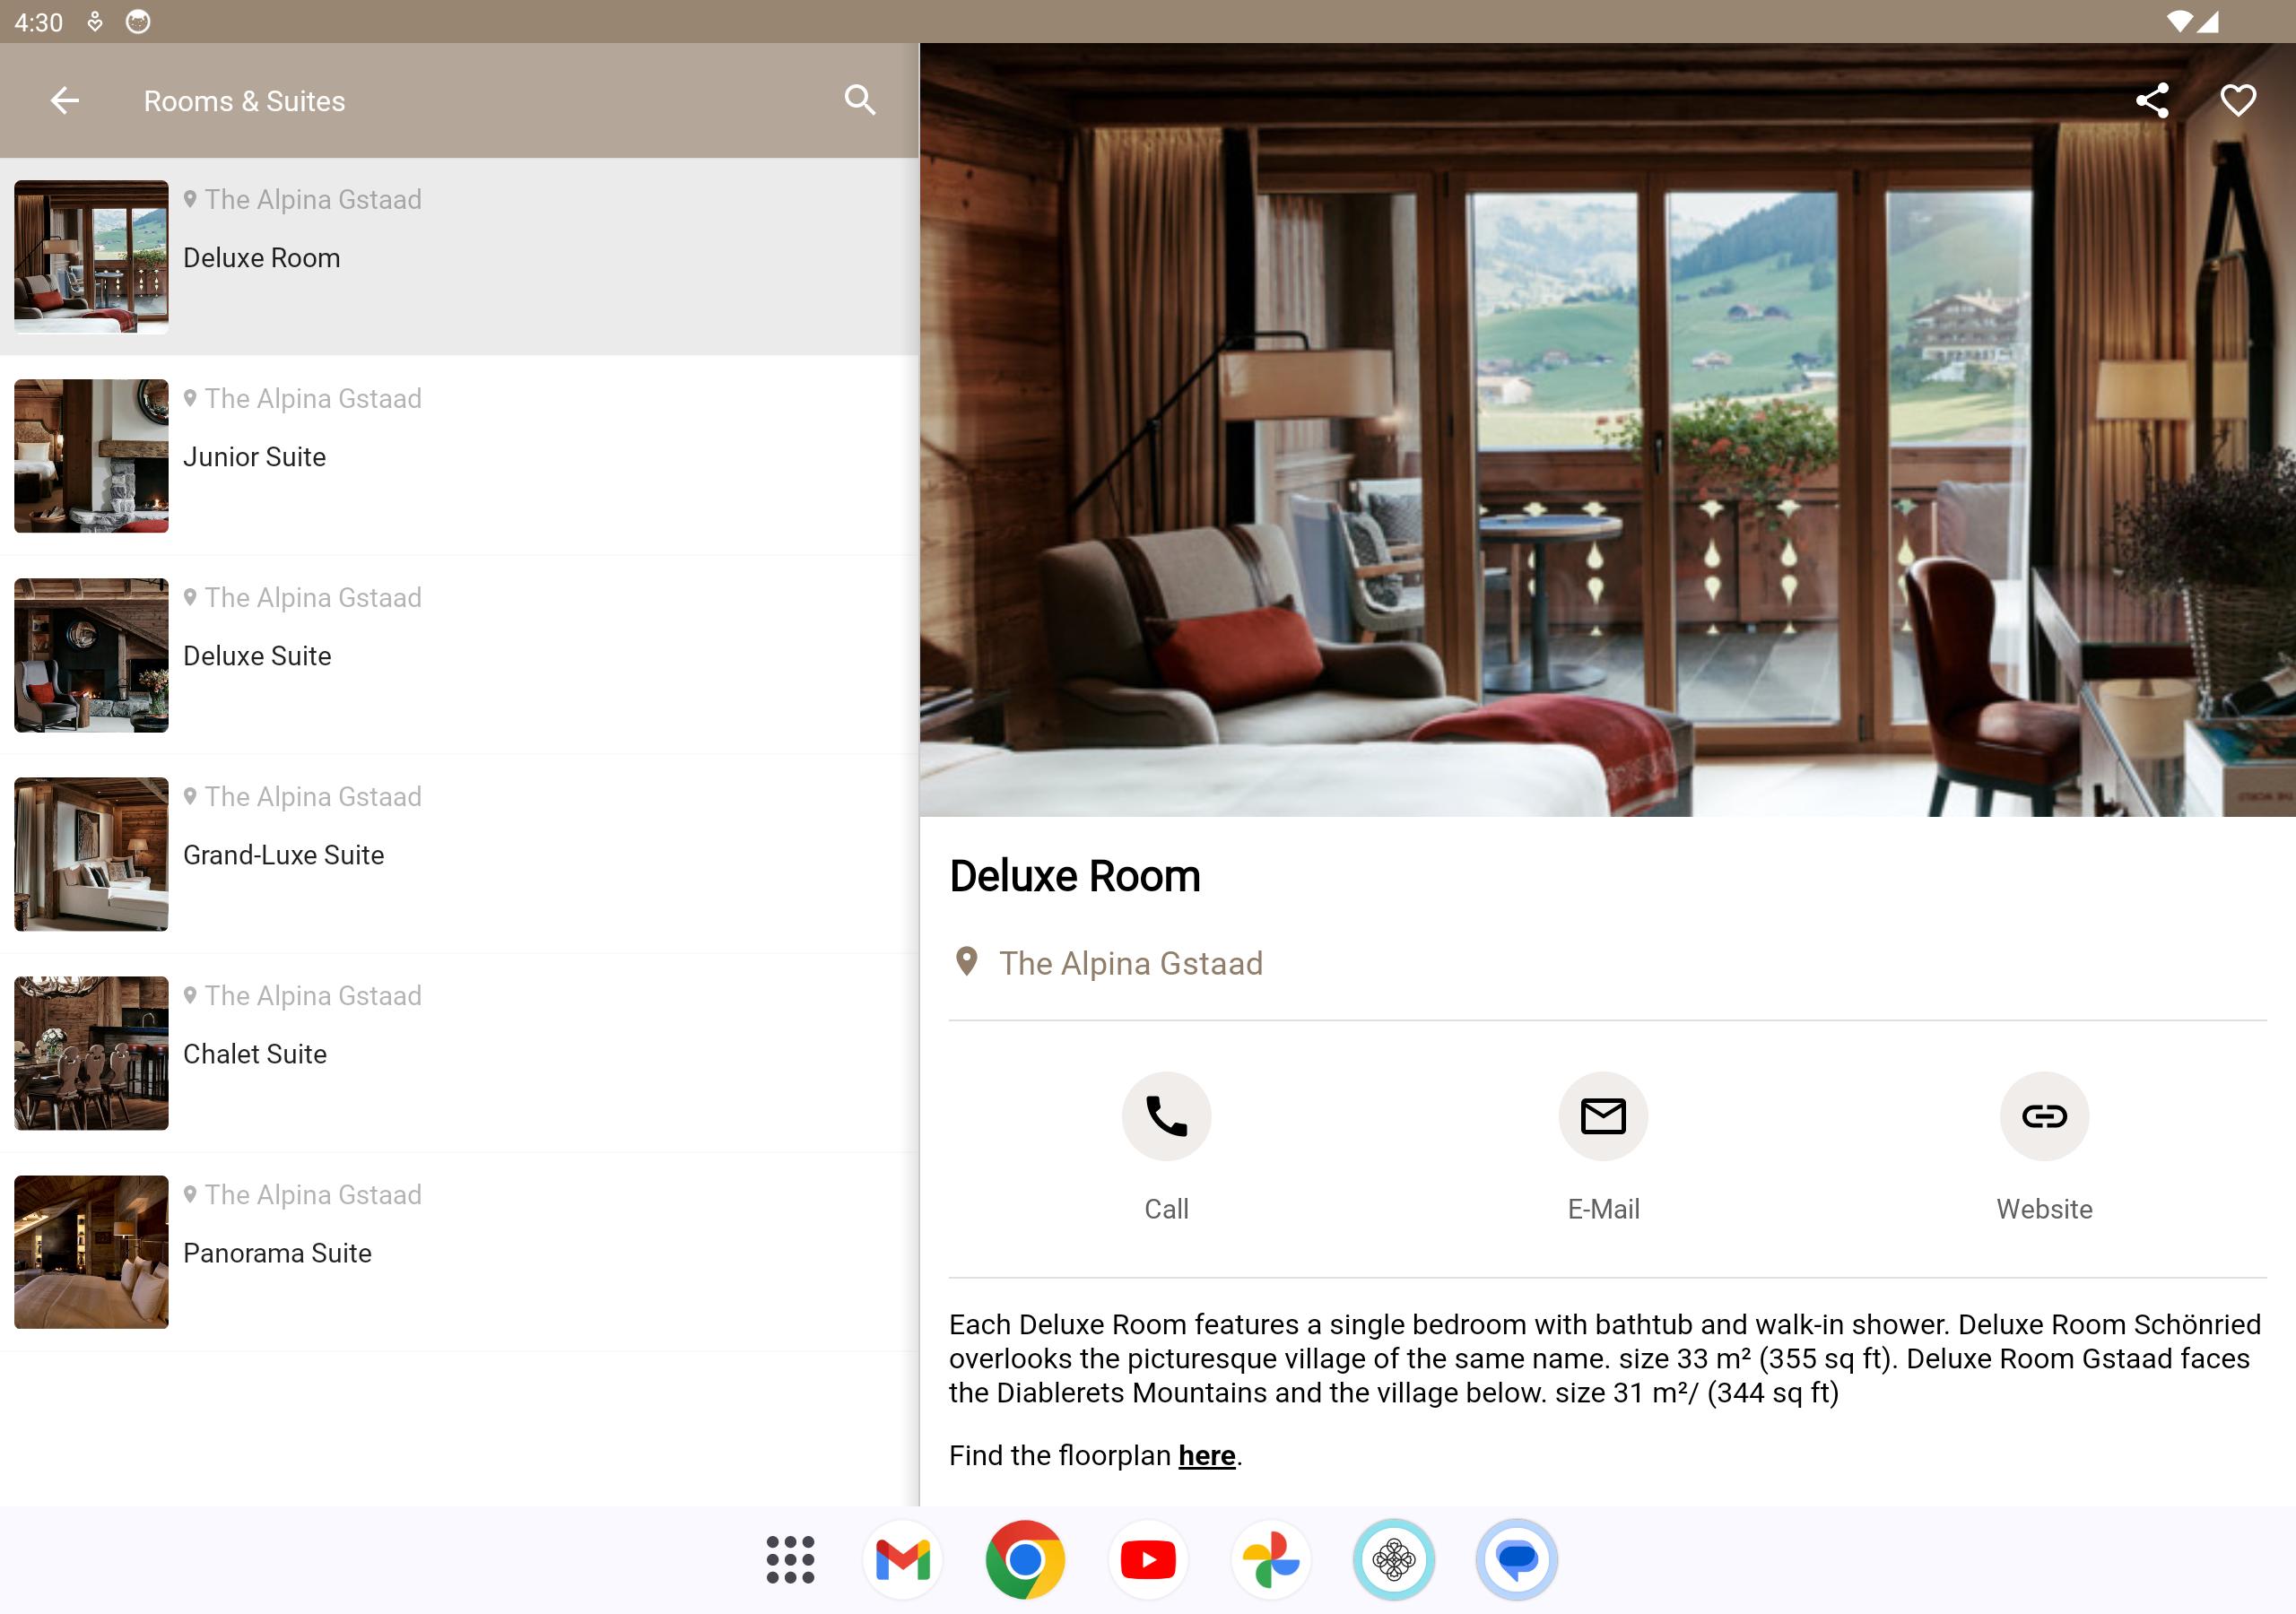Viewport: 2296px width, 1614px height.
Task: Tap the Alpina Gstaad label above Panorama Suite
Action: 312,1194
